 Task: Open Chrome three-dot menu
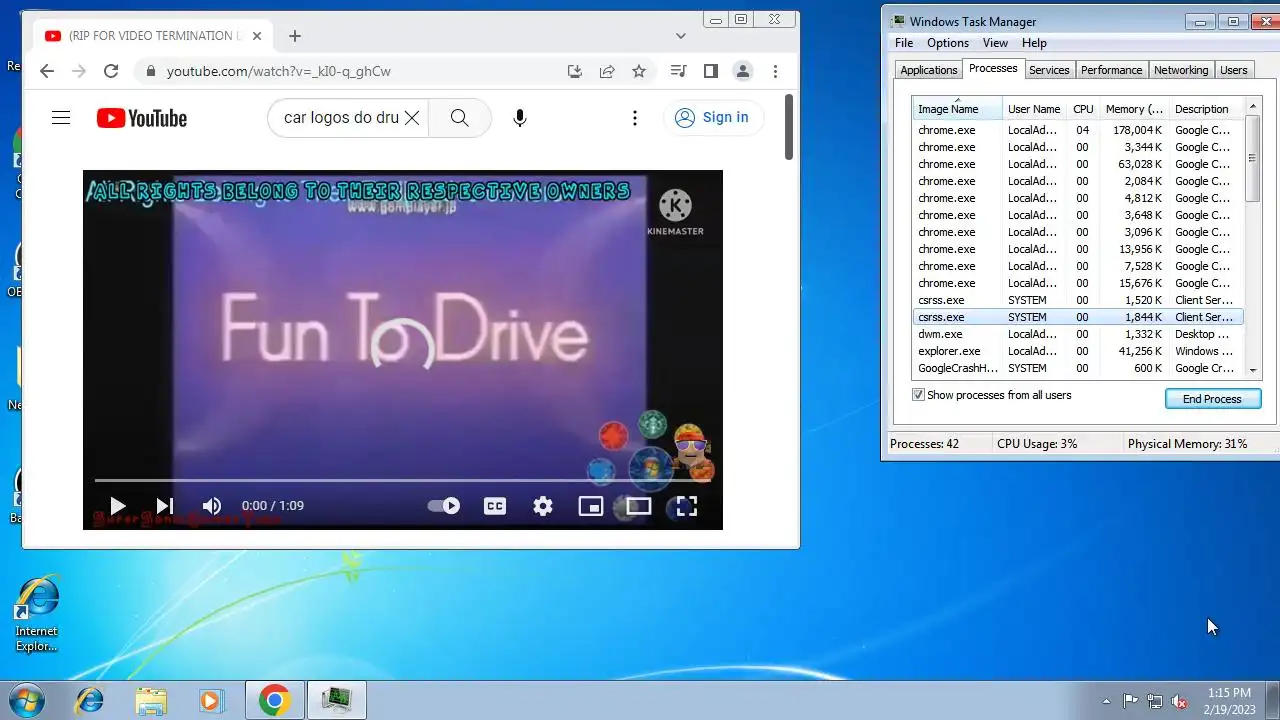[x=775, y=71]
